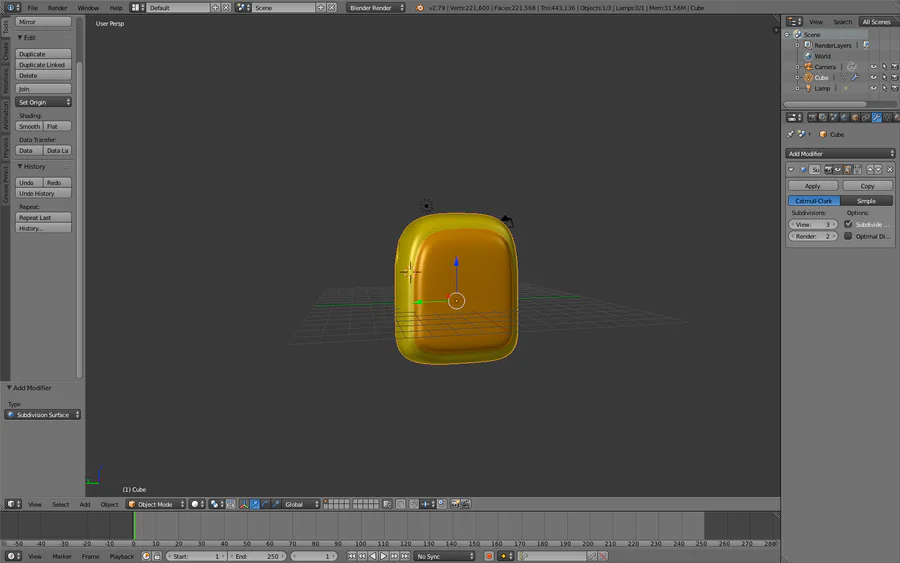Remove modifier with the X icon
Image resolution: width=900 pixels, height=563 pixels.
890,170
